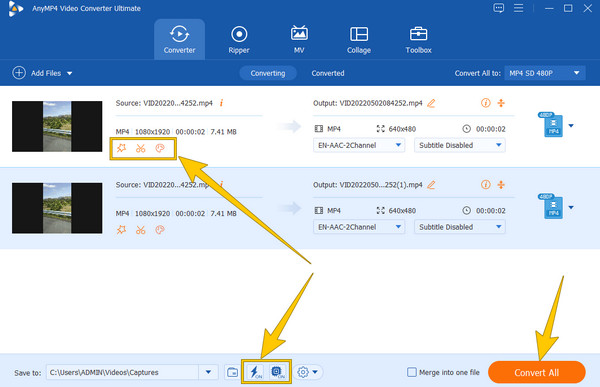
Task: Click the cut scissors icon for first video
Action: pyautogui.click(x=140, y=148)
